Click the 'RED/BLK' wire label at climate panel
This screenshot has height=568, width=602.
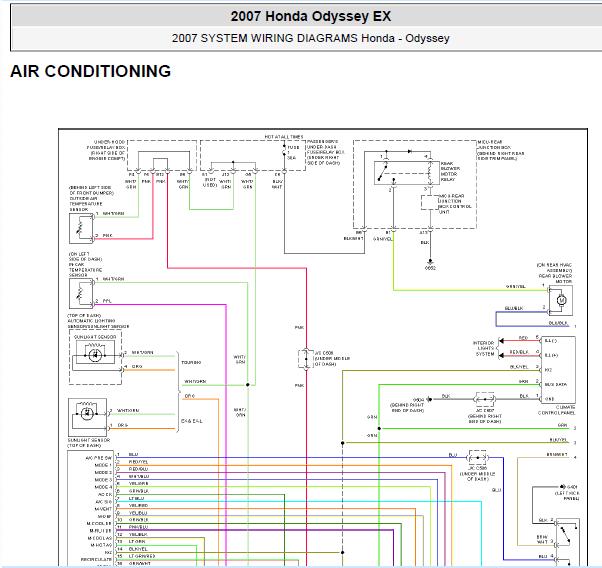click(519, 352)
